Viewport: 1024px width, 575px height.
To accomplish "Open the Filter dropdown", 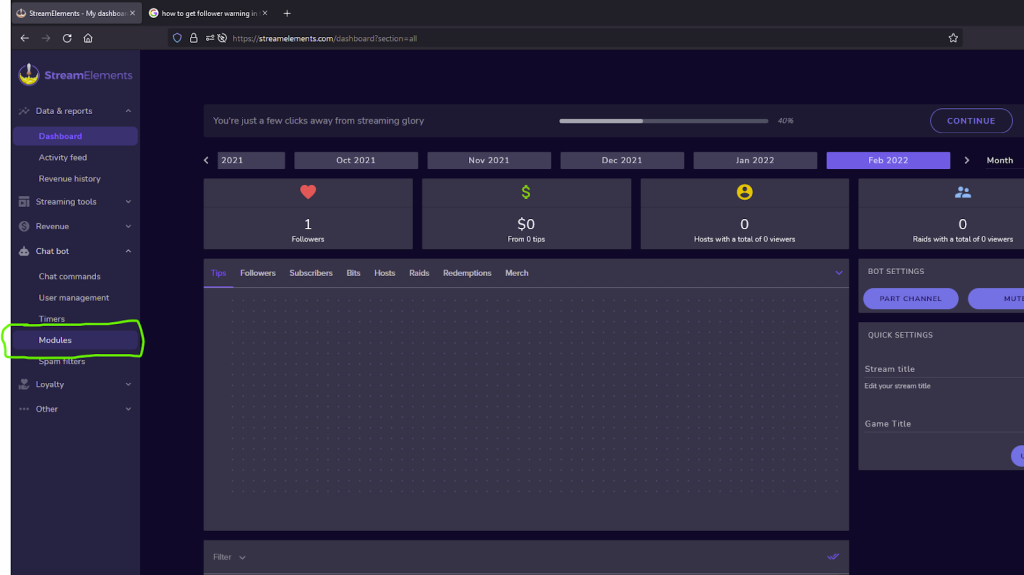I will point(229,557).
